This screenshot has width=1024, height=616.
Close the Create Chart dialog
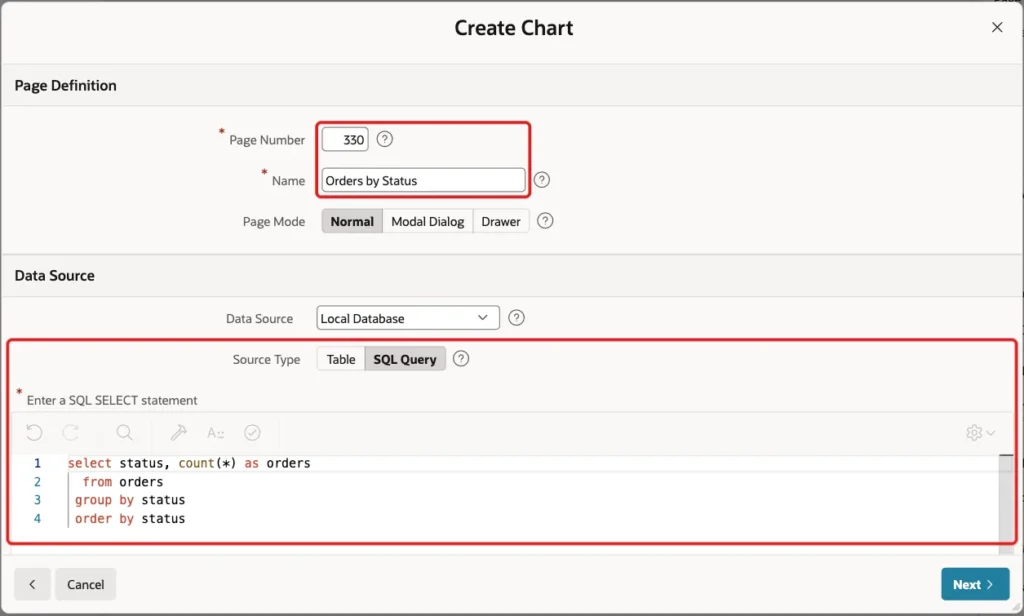[997, 27]
